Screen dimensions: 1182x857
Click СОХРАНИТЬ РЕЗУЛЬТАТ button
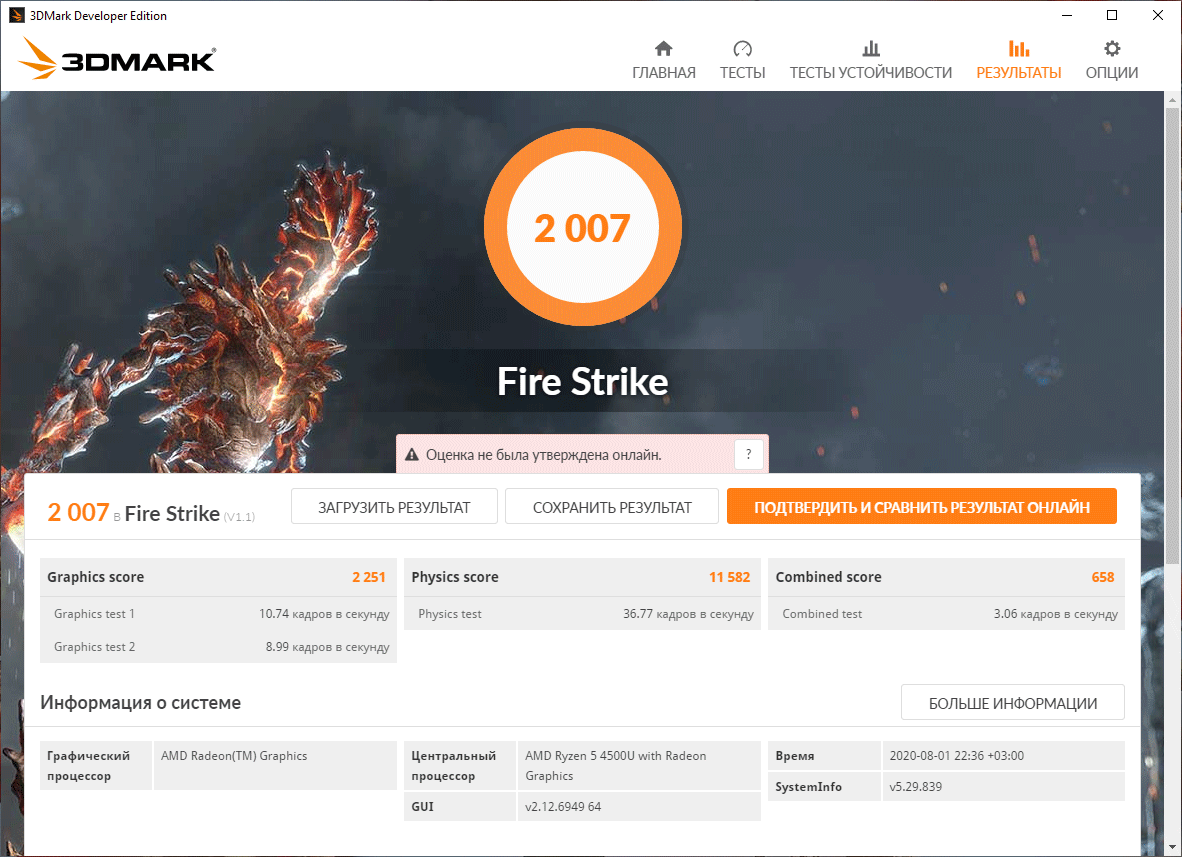(x=612, y=507)
